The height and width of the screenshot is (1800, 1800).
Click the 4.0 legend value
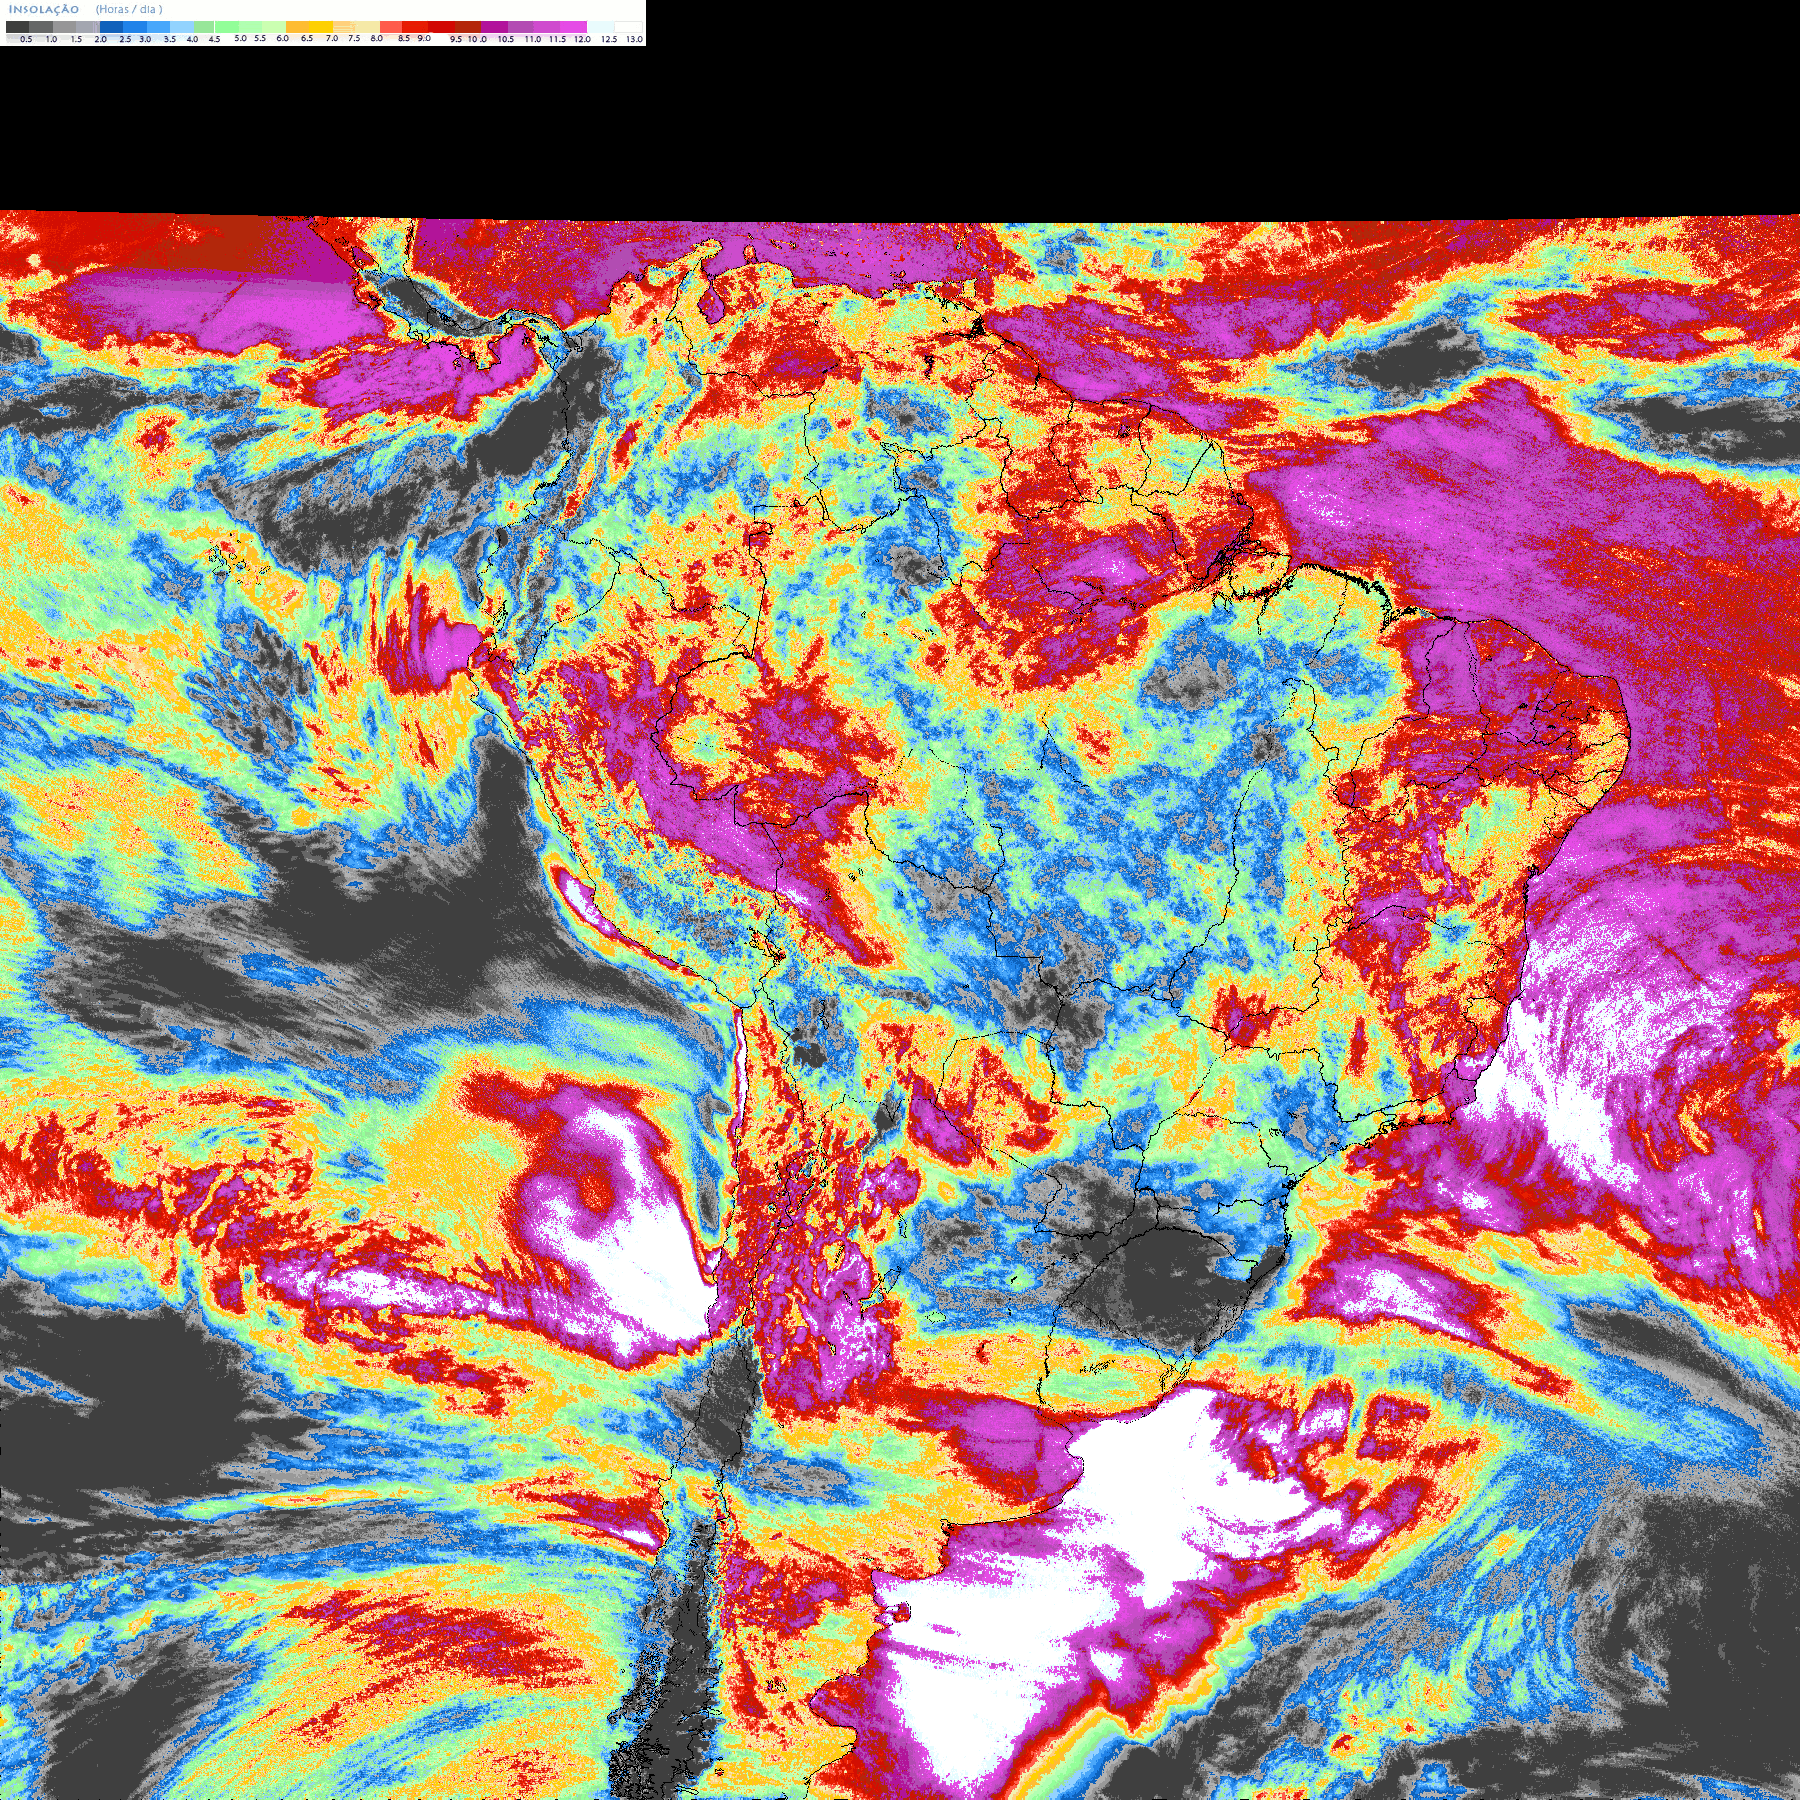coord(192,39)
